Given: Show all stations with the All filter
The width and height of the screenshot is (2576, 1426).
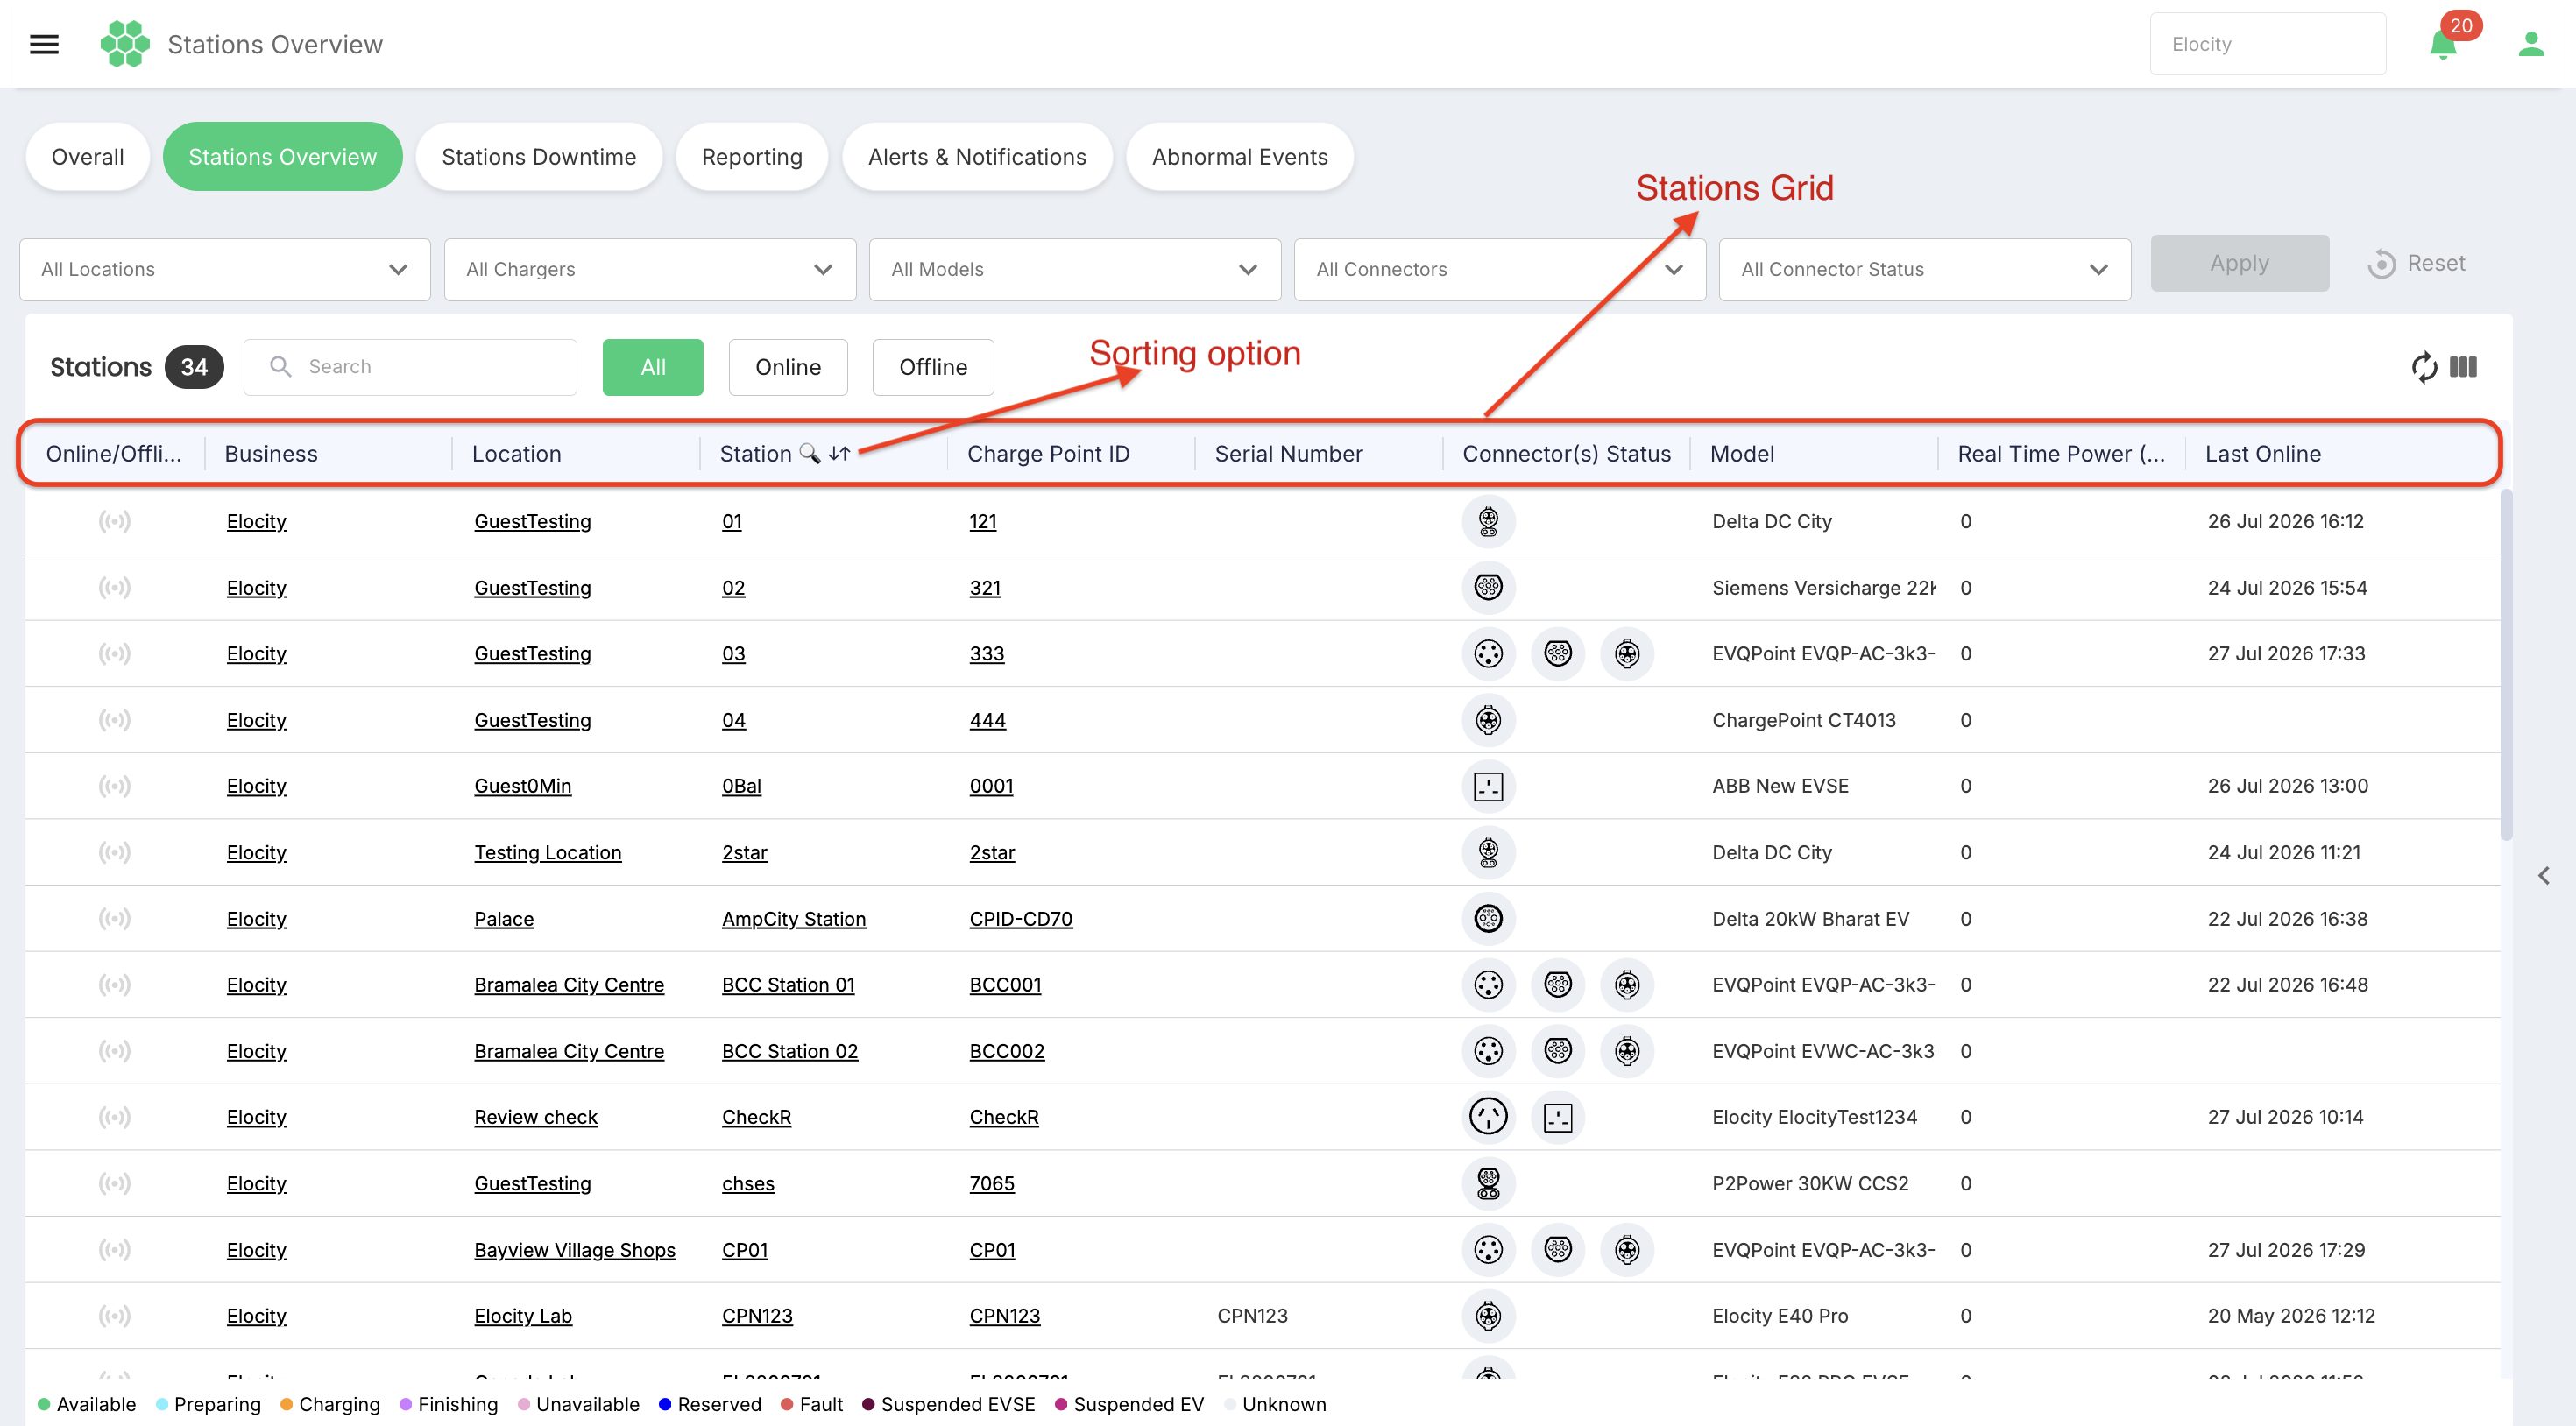Looking at the screenshot, I should coord(653,367).
